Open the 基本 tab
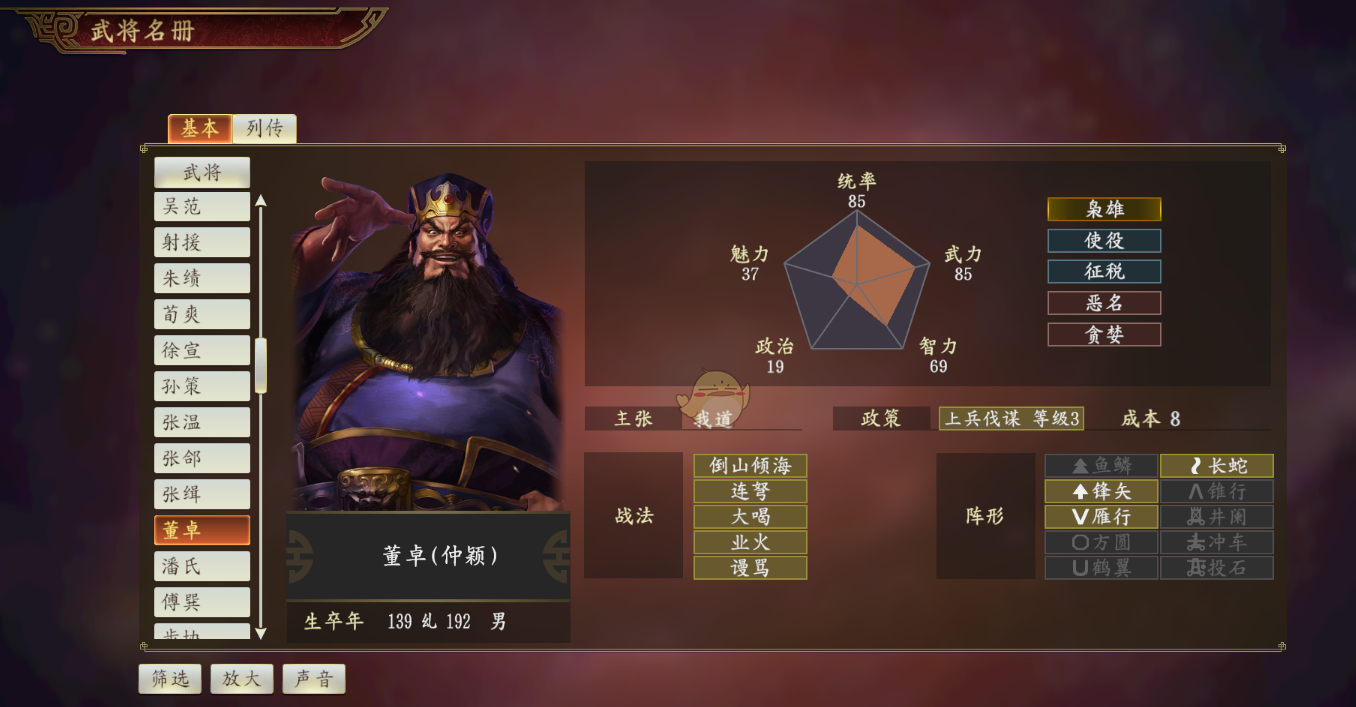Image resolution: width=1356 pixels, height=707 pixels. coord(200,129)
